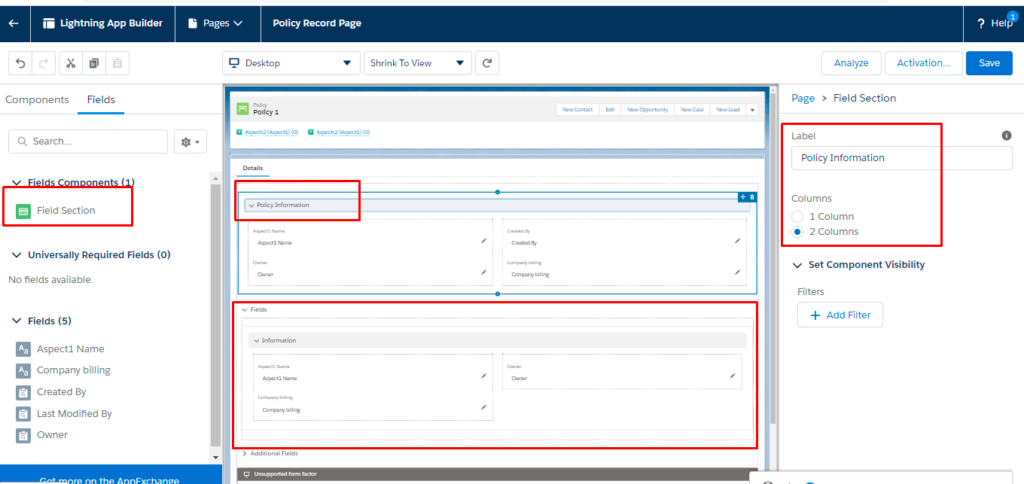Open the Shrink To View dropdown

coord(417,63)
